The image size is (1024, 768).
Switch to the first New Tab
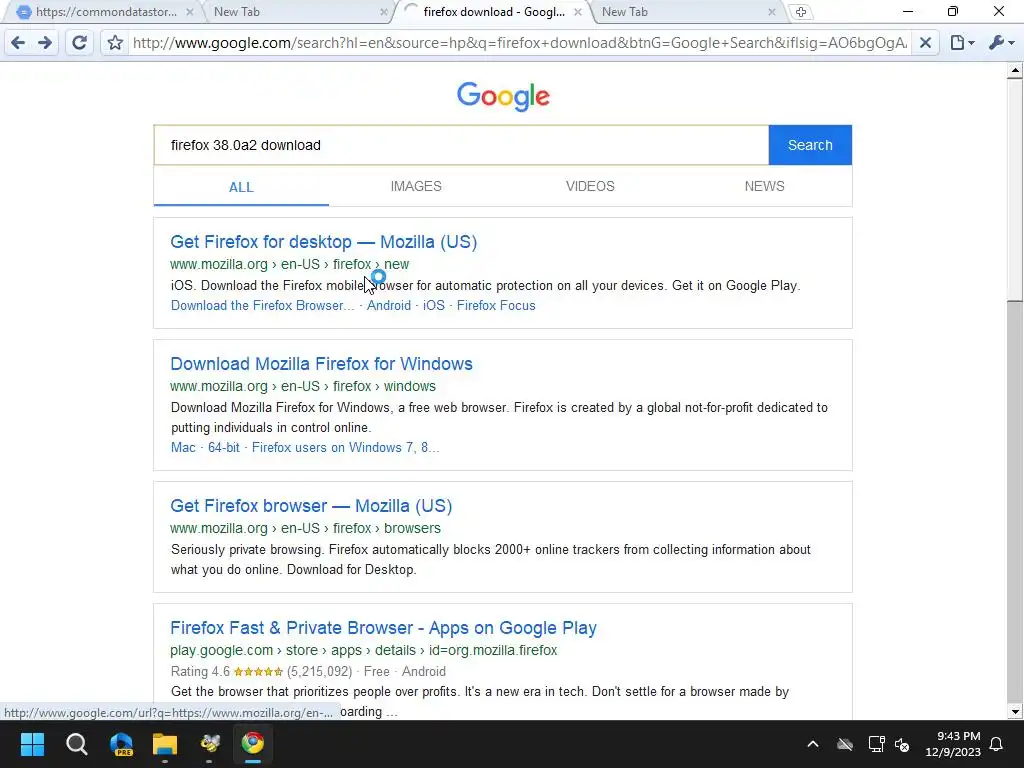tap(294, 12)
